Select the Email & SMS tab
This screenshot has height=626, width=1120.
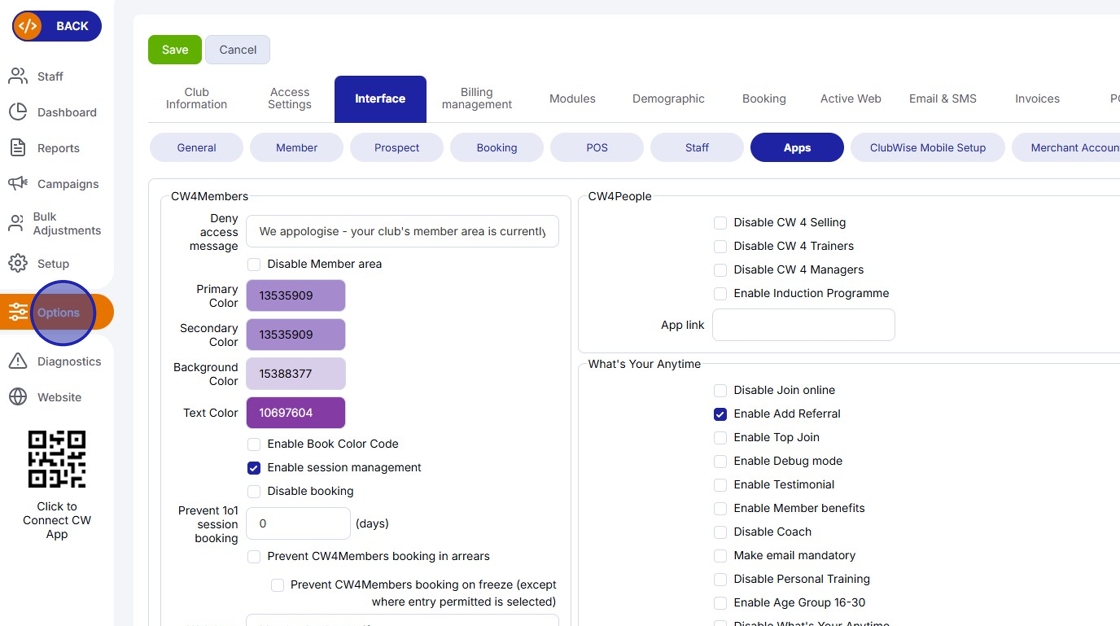coord(943,99)
